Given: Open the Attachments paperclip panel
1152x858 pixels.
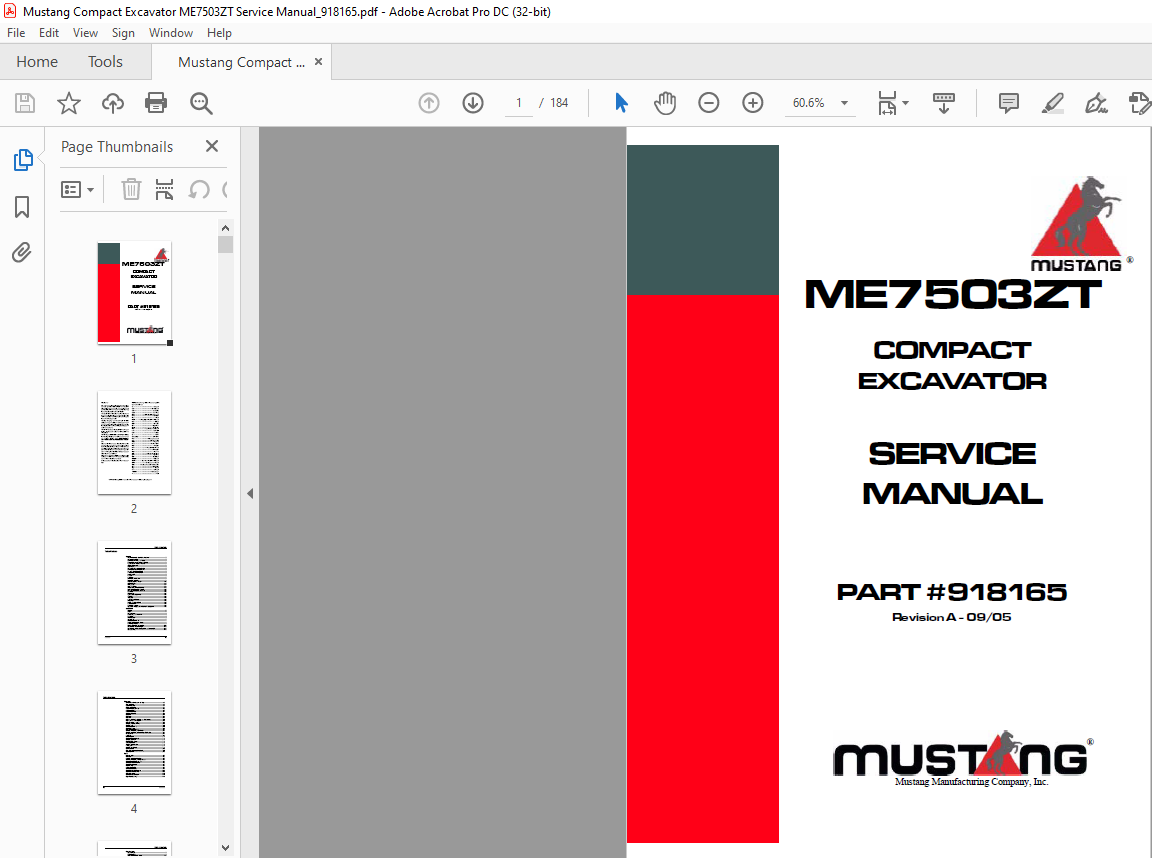Looking at the screenshot, I should click(x=22, y=253).
